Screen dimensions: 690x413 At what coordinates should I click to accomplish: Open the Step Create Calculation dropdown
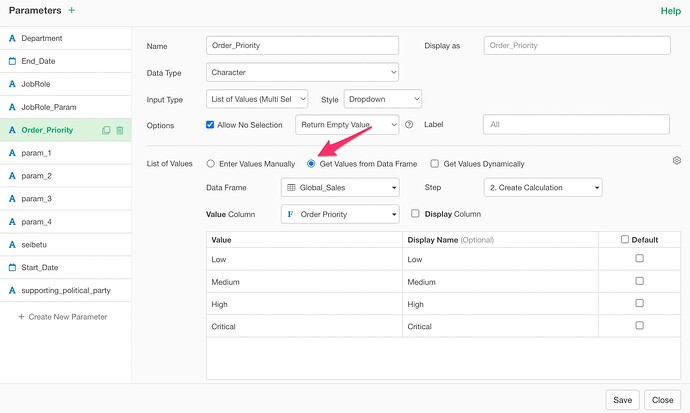point(543,187)
